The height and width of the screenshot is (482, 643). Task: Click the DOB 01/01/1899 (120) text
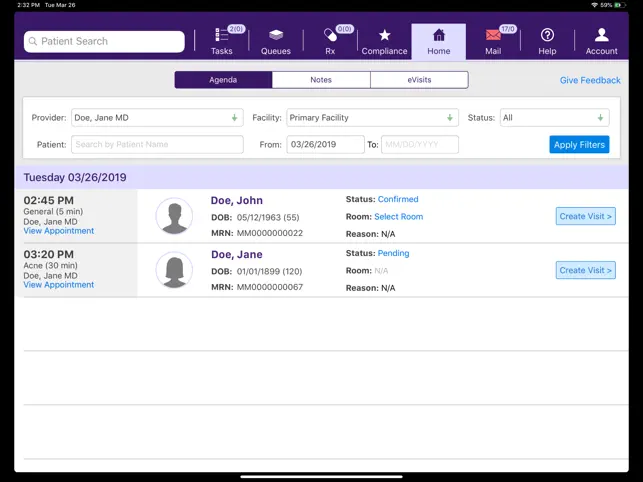click(269, 272)
